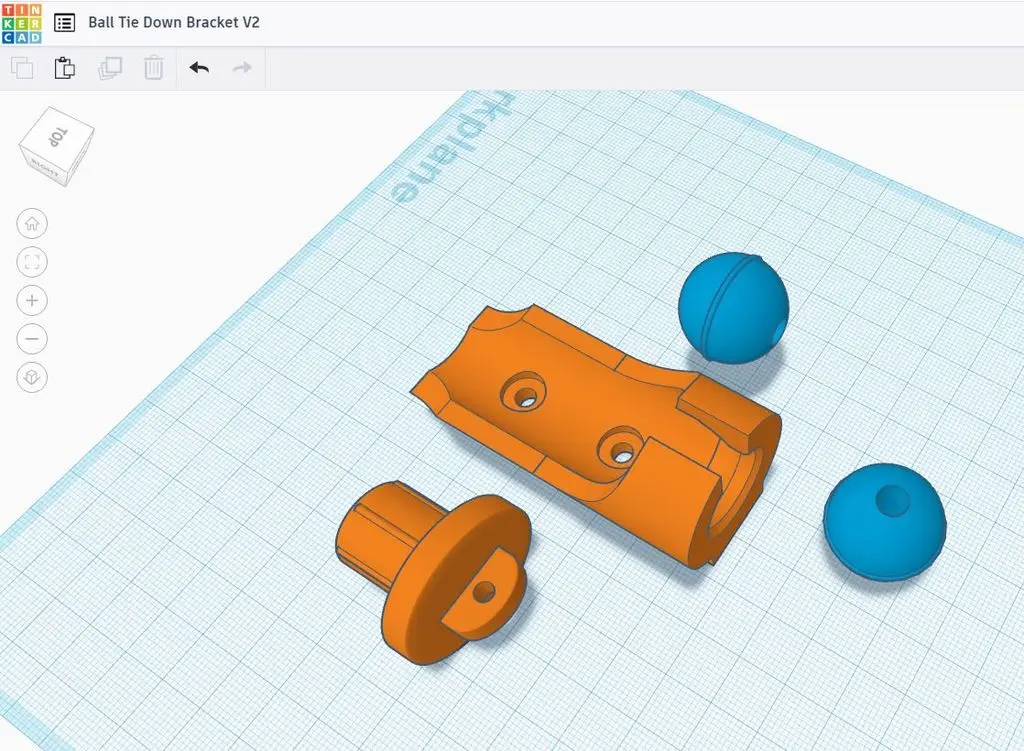Select the blue sphere with groove
The height and width of the screenshot is (751, 1024).
click(x=735, y=307)
